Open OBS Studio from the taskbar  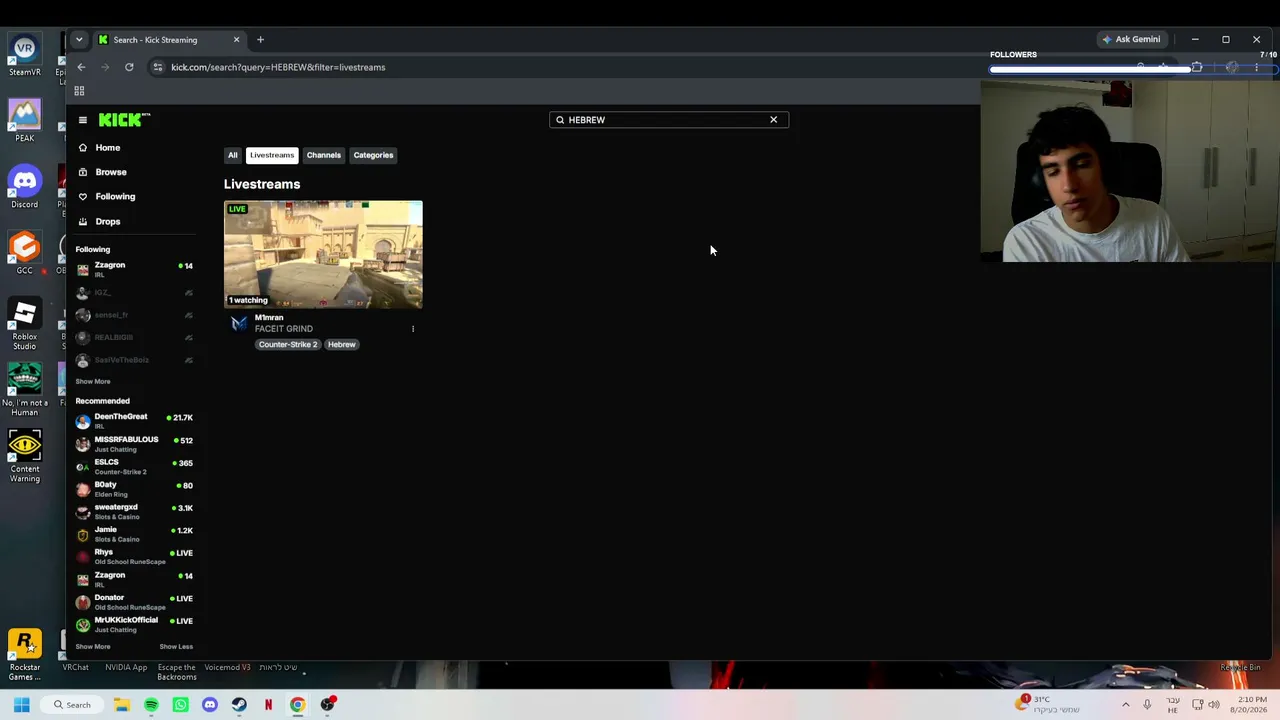(327, 705)
